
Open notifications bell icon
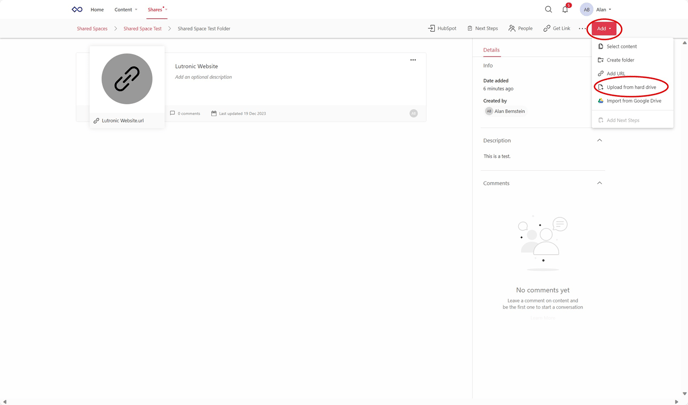pyautogui.click(x=565, y=9)
